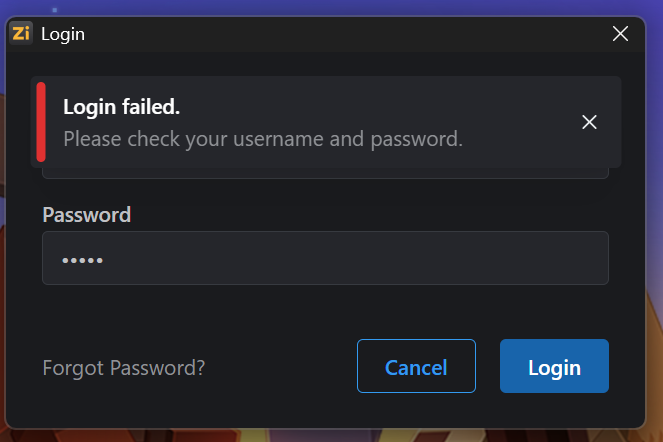Click the desktop wallpaper above the Login window

pyautogui.click(x=330, y=7)
